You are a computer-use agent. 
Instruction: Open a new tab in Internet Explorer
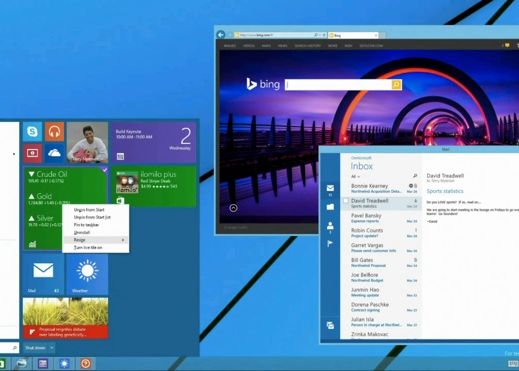(382, 35)
